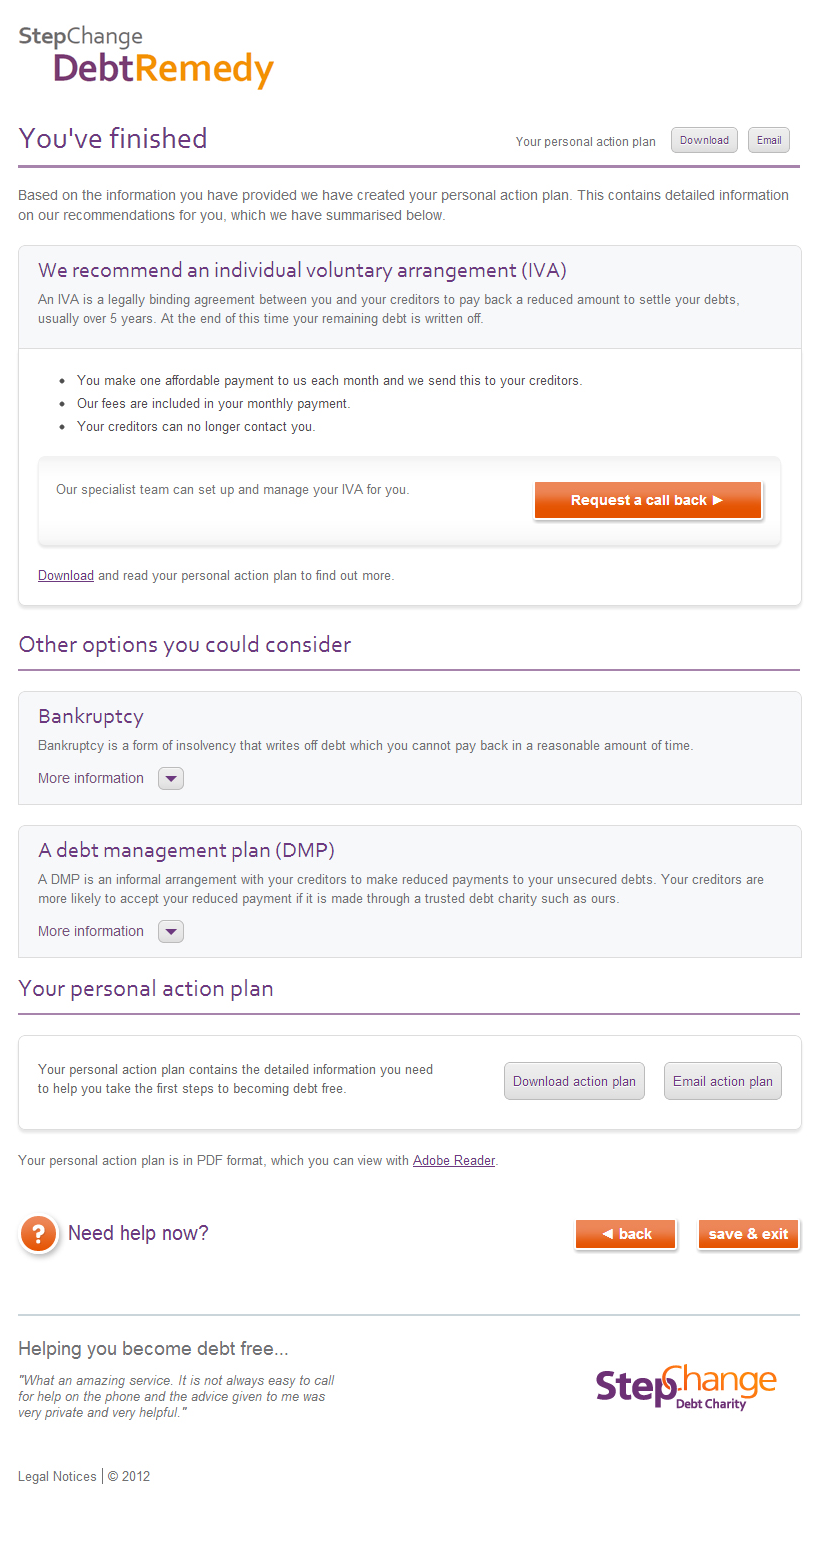This screenshot has height=1543, width=820.
Task: Click the StepChange Debt Charity footer logo
Action: point(686,1387)
